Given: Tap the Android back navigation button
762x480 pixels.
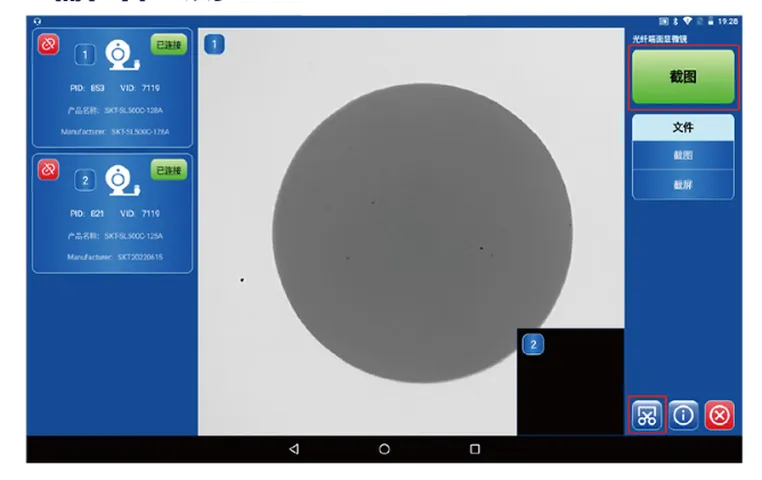Looking at the screenshot, I should [x=293, y=449].
